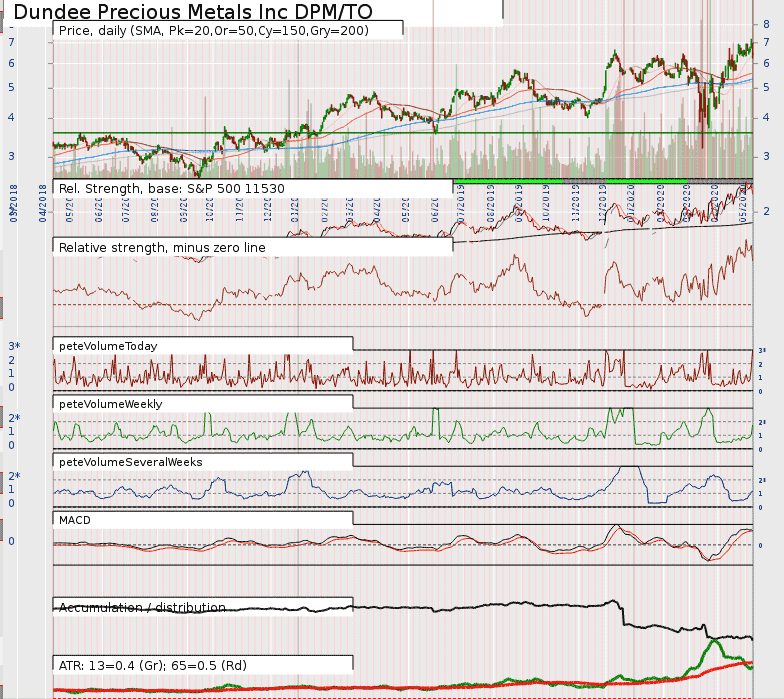
Task: Click the 3* value on peteVolumeToday axis
Action: tap(14, 346)
